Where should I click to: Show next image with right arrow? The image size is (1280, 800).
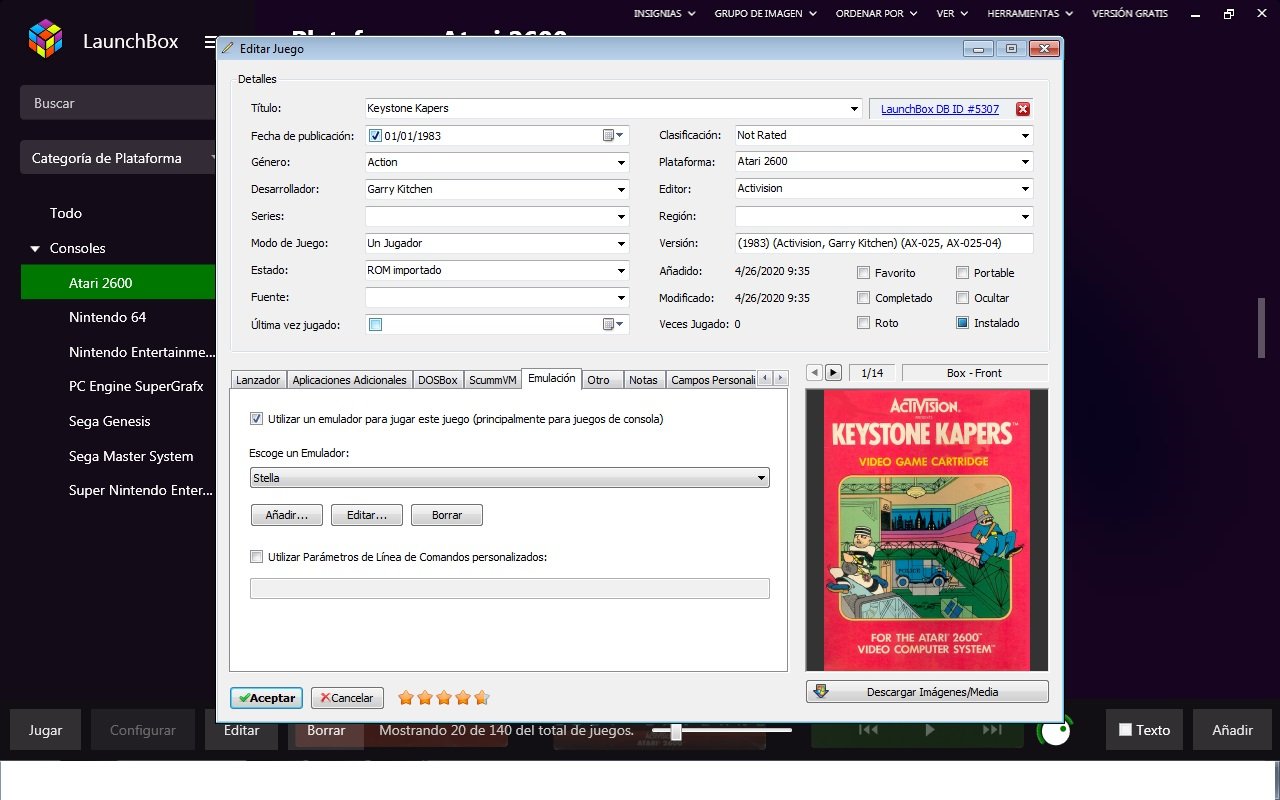click(833, 373)
